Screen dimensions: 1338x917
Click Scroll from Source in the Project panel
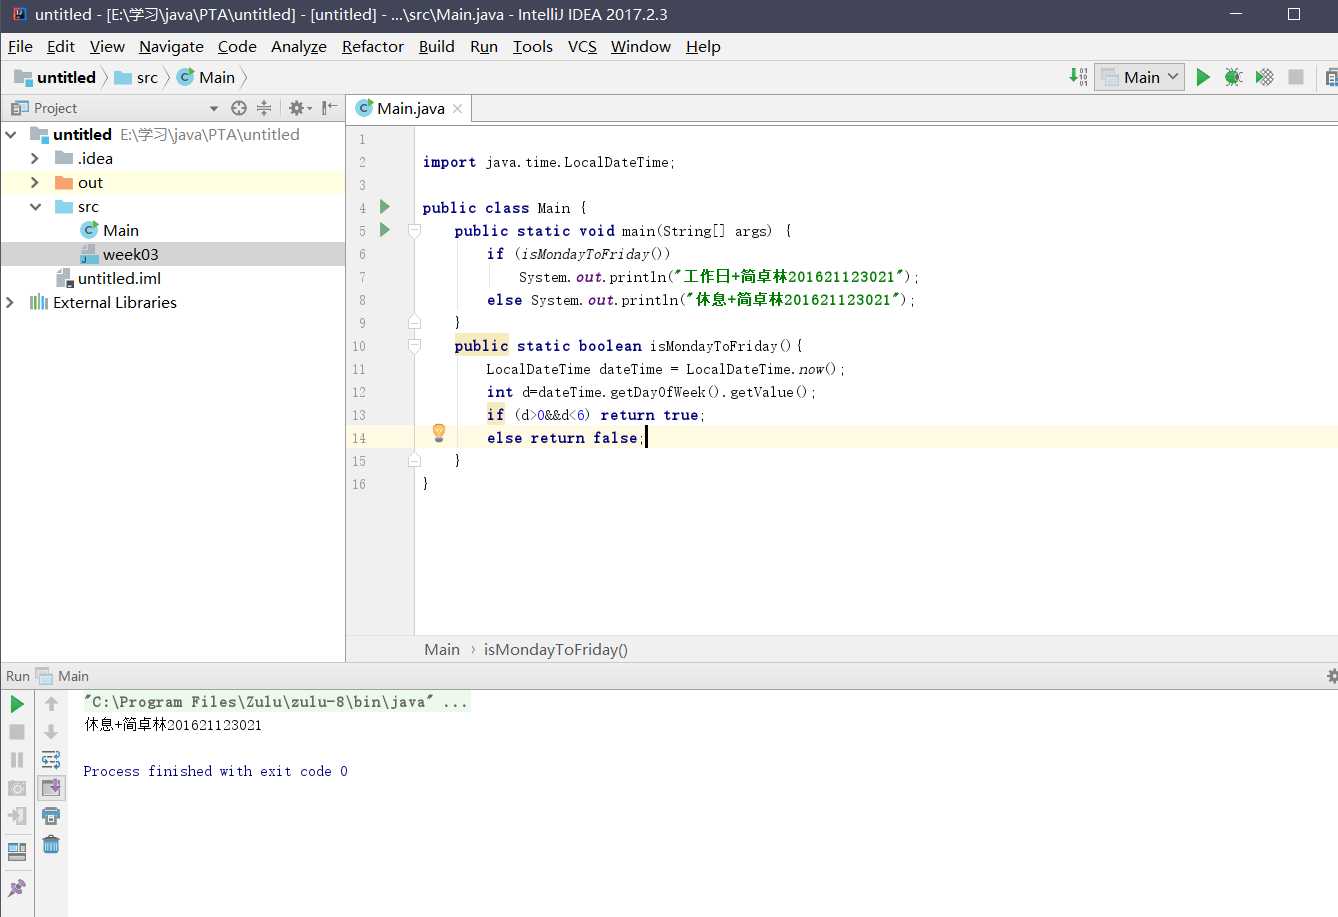pos(238,108)
